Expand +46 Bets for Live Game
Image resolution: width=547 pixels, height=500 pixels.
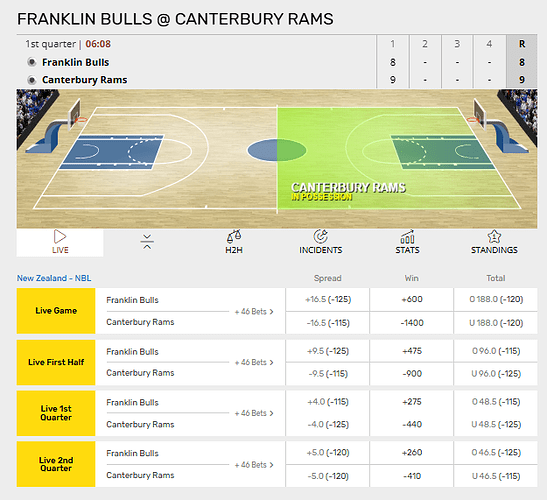click(254, 312)
